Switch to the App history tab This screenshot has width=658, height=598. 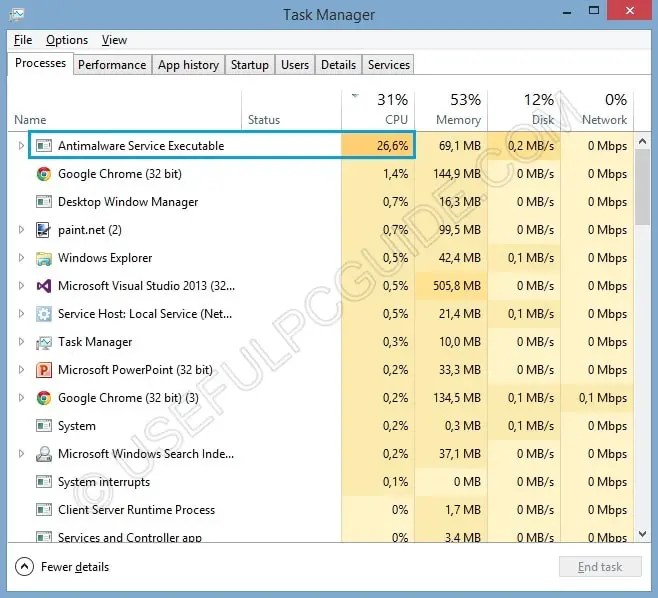click(188, 65)
